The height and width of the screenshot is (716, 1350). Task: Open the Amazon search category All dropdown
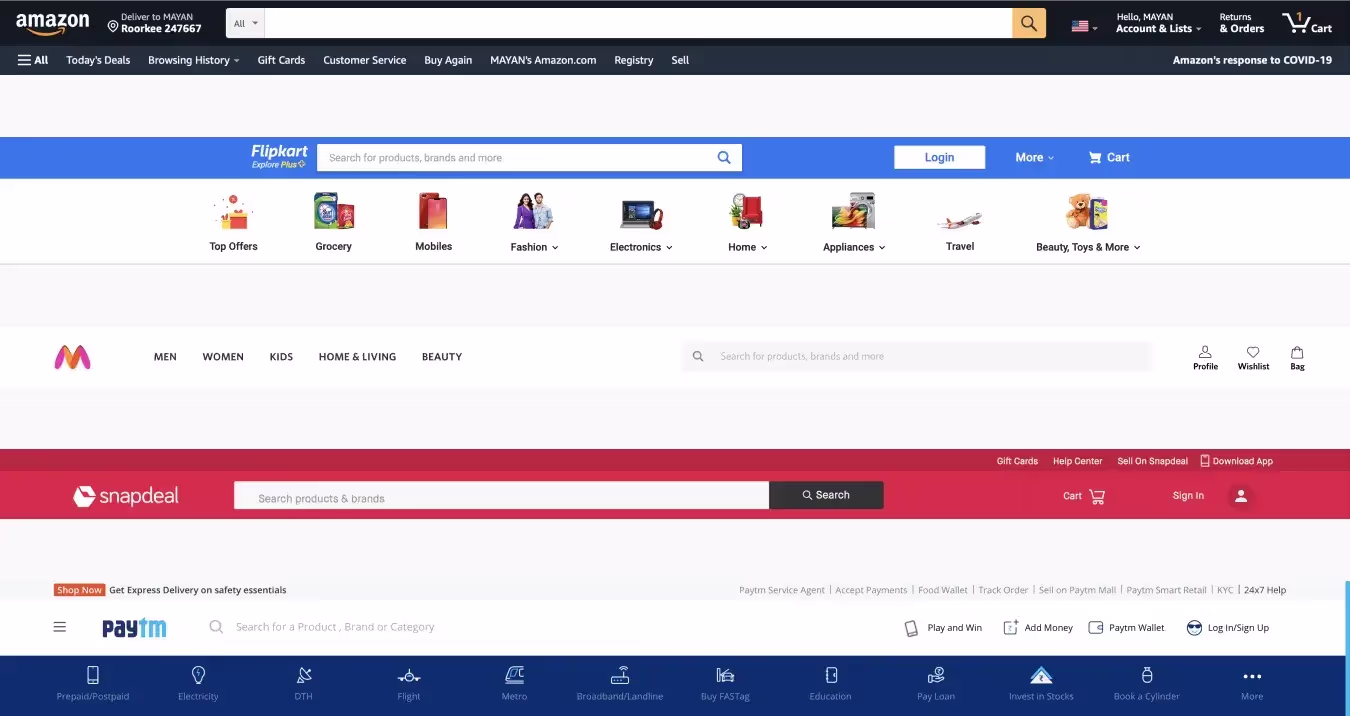click(x=246, y=23)
